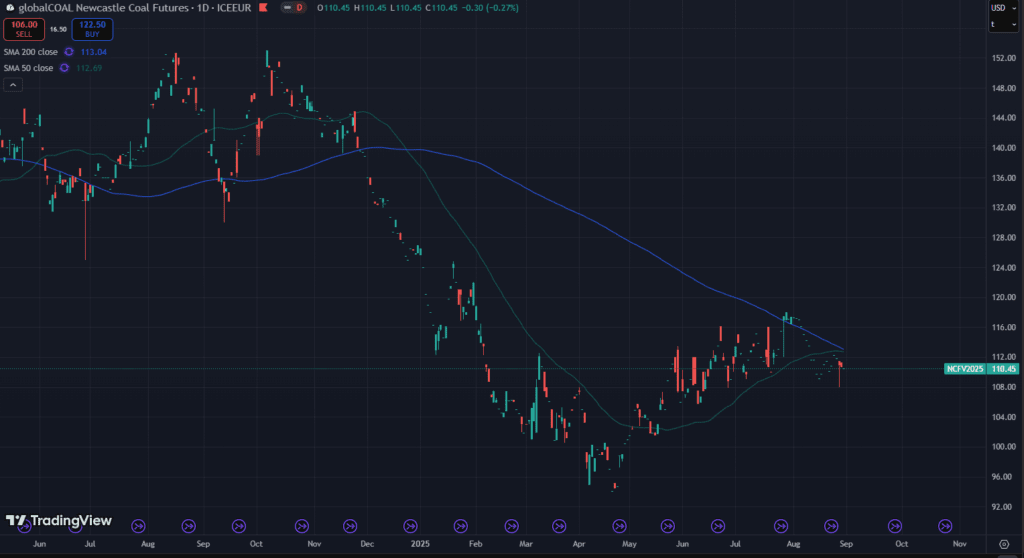Select the SMA 200 close indicator legend
1024x558 pixels.
tap(30, 51)
